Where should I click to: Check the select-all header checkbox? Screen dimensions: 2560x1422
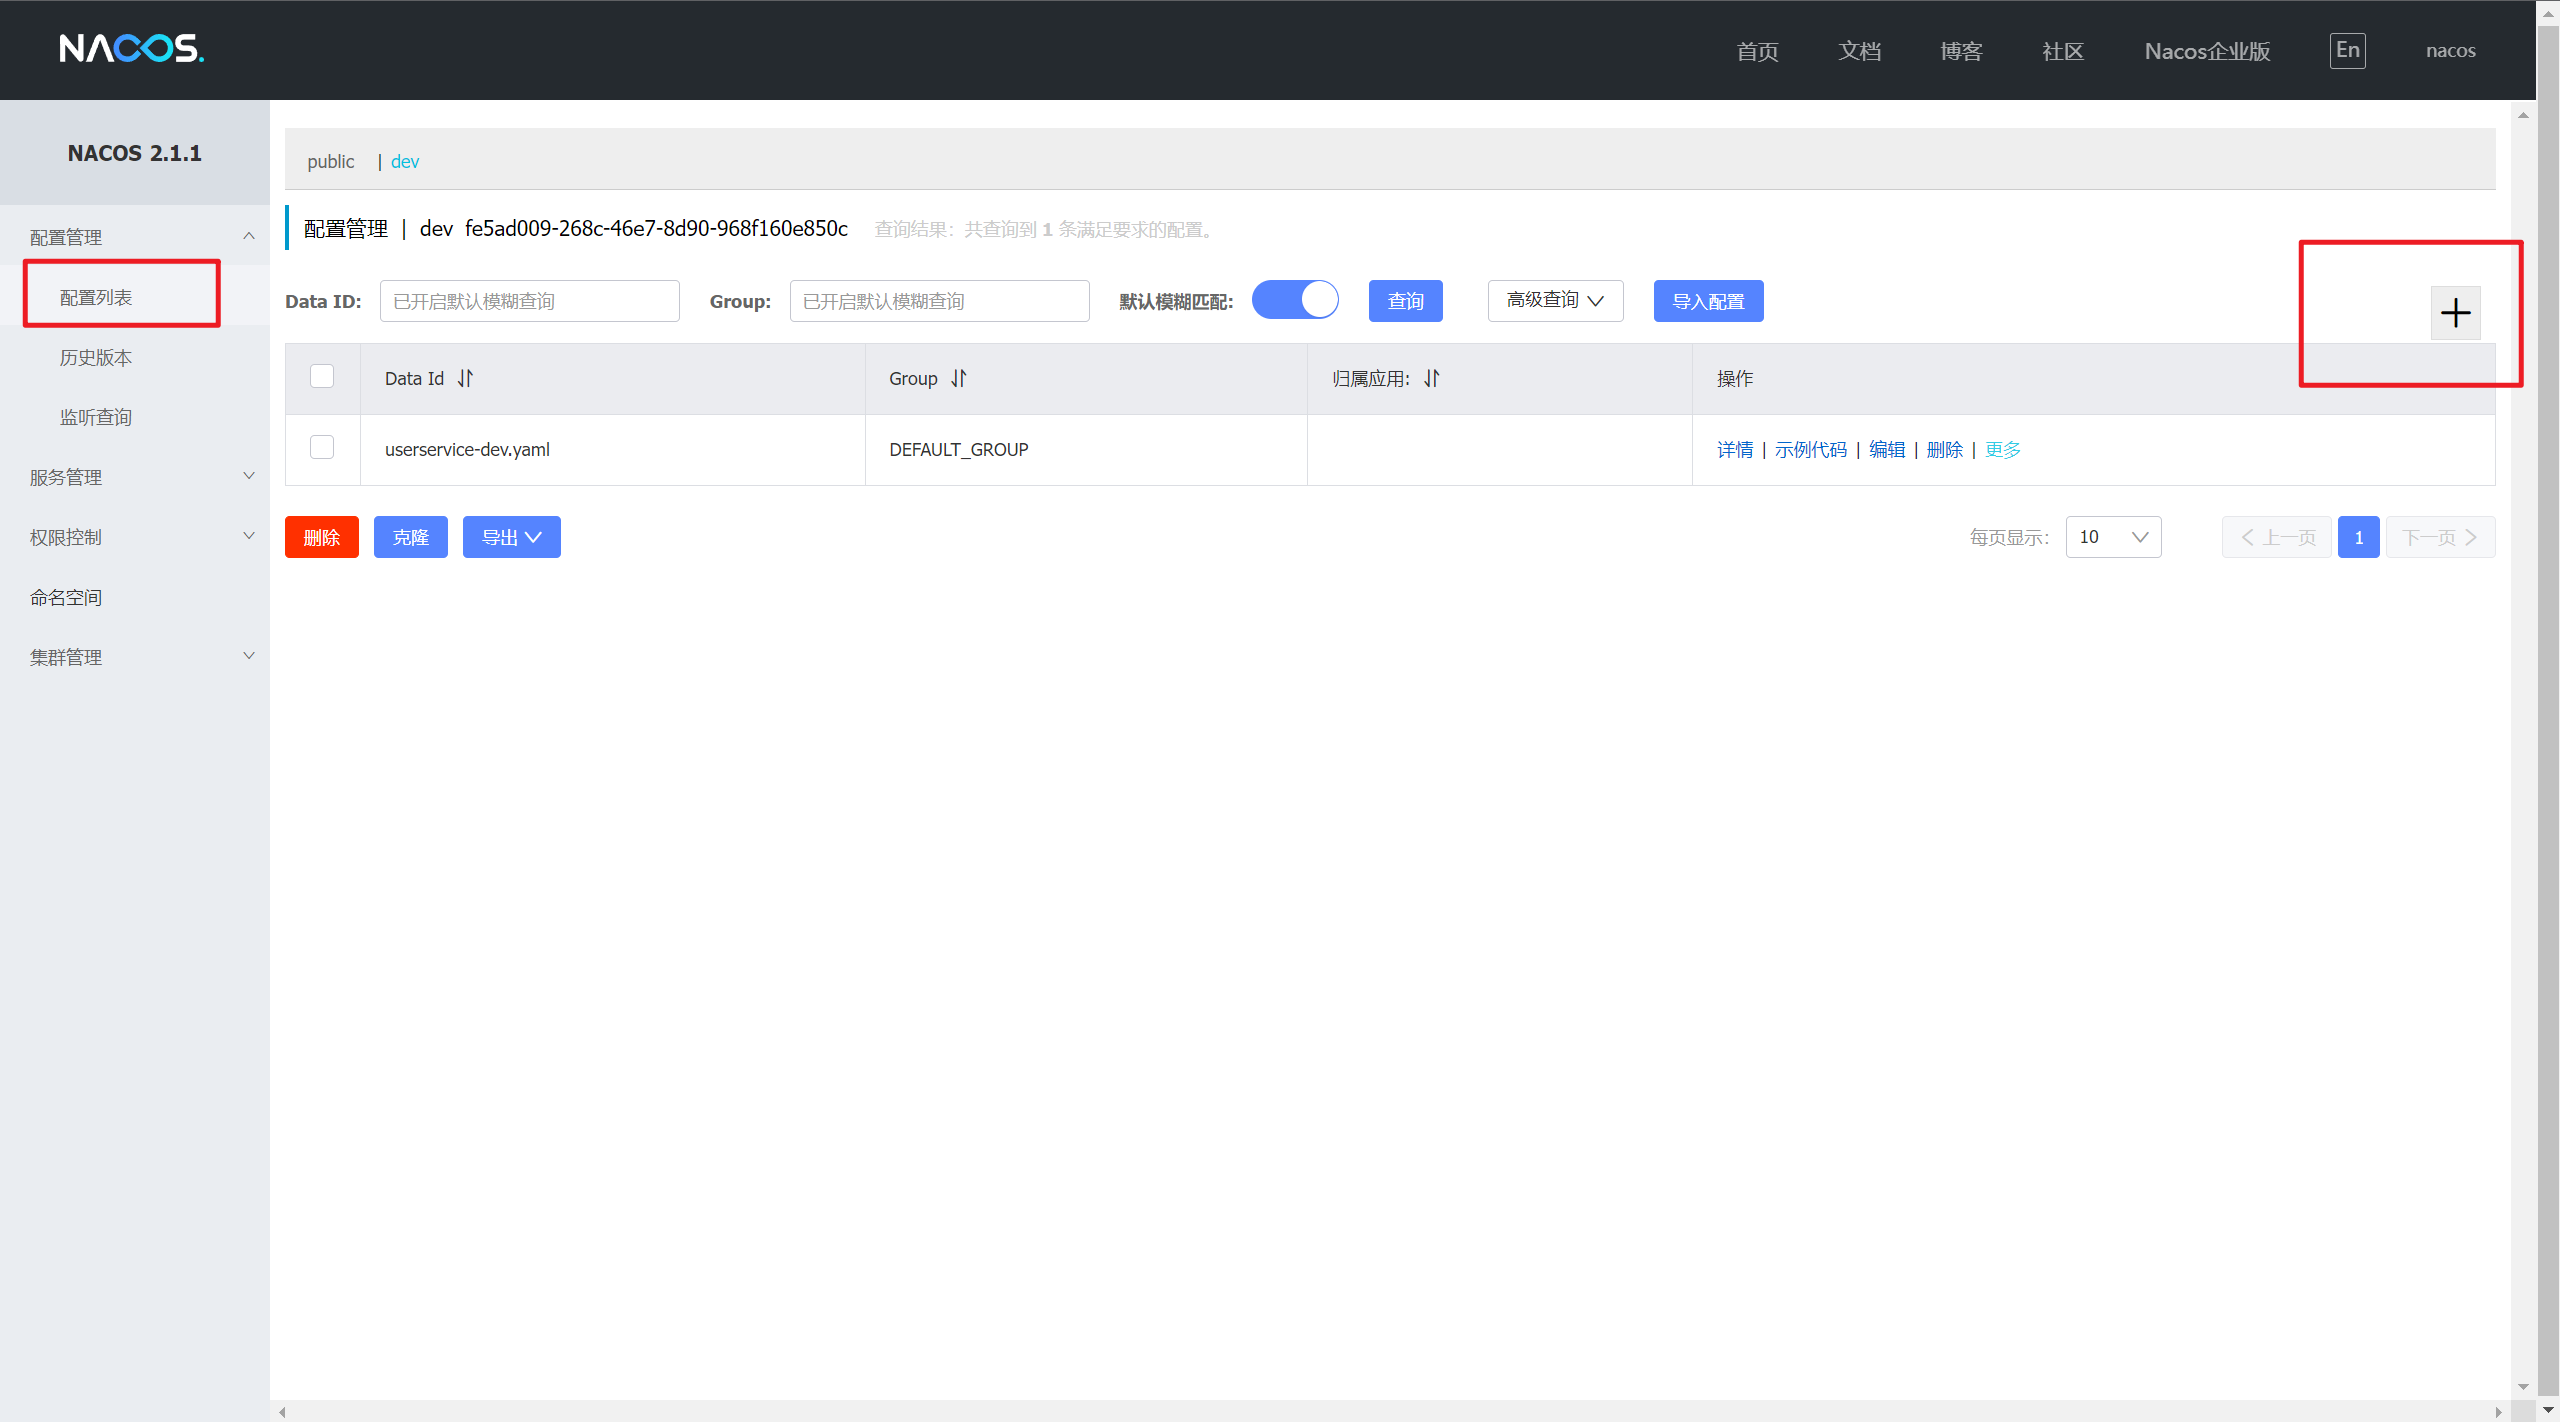[x=322, y=376]
